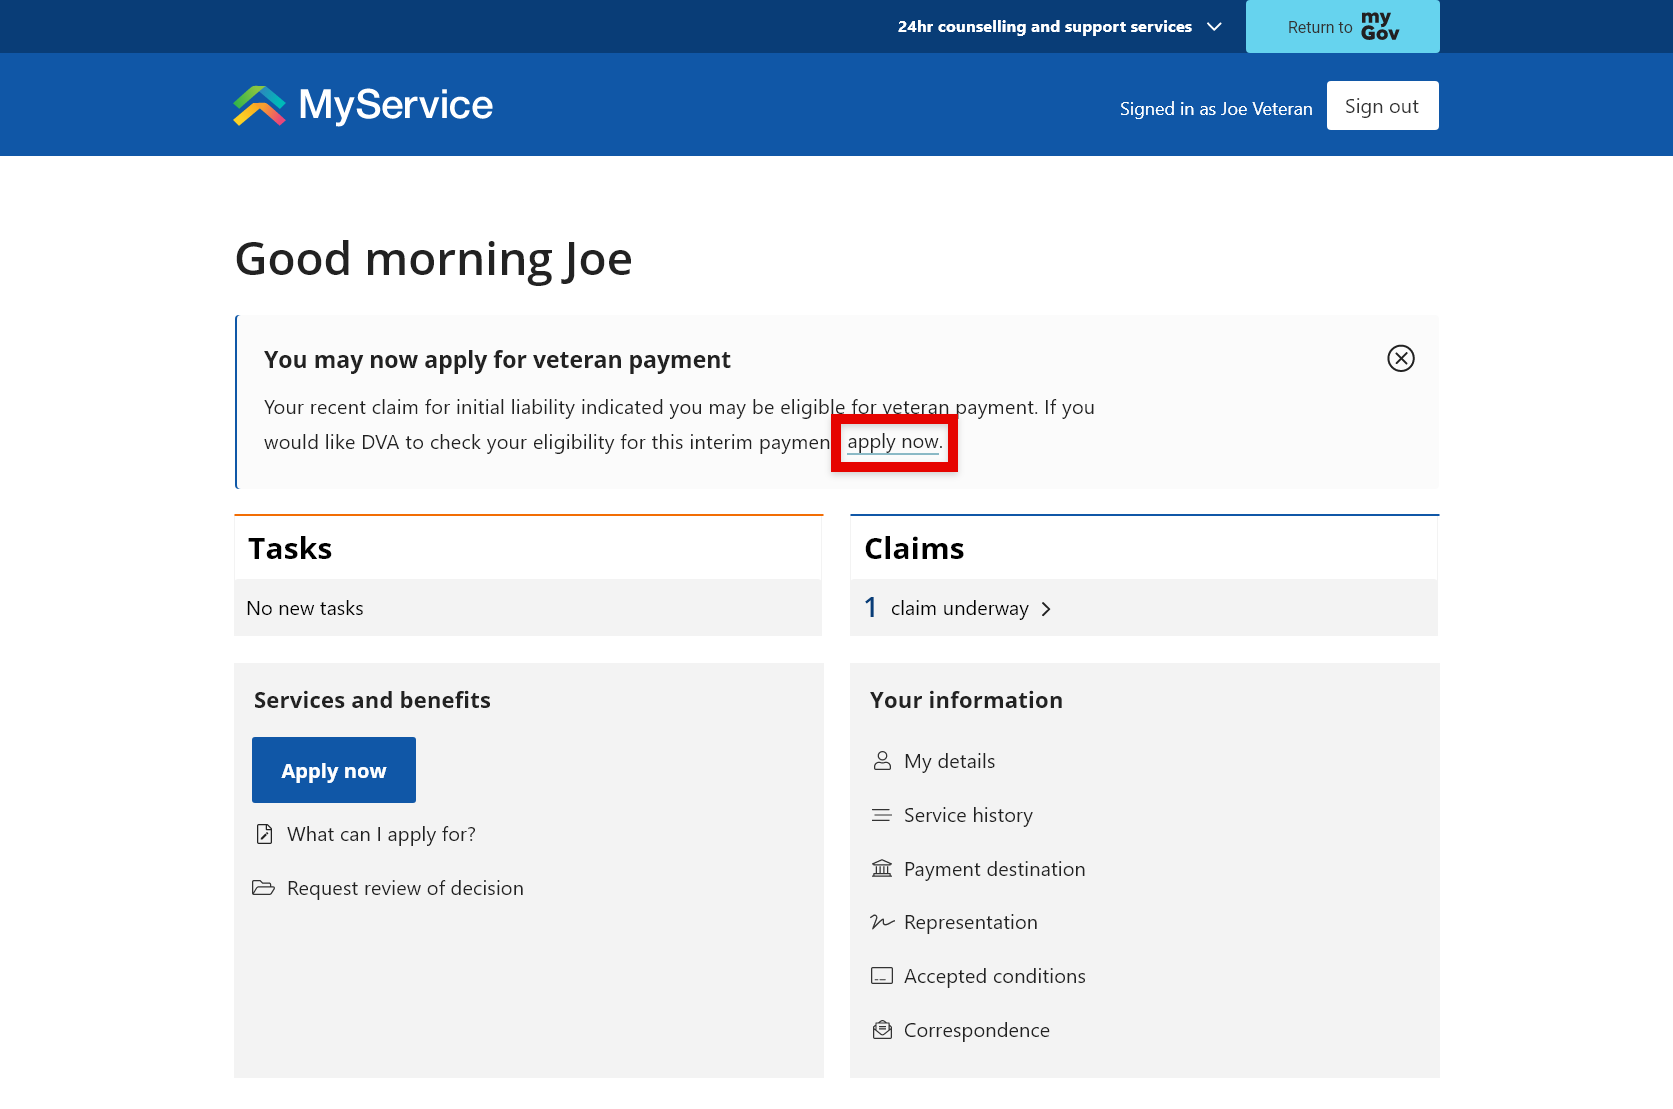Click the 'Services and benefits' heading
This screenshot has height=1109, width=1673.
point(372,700)
